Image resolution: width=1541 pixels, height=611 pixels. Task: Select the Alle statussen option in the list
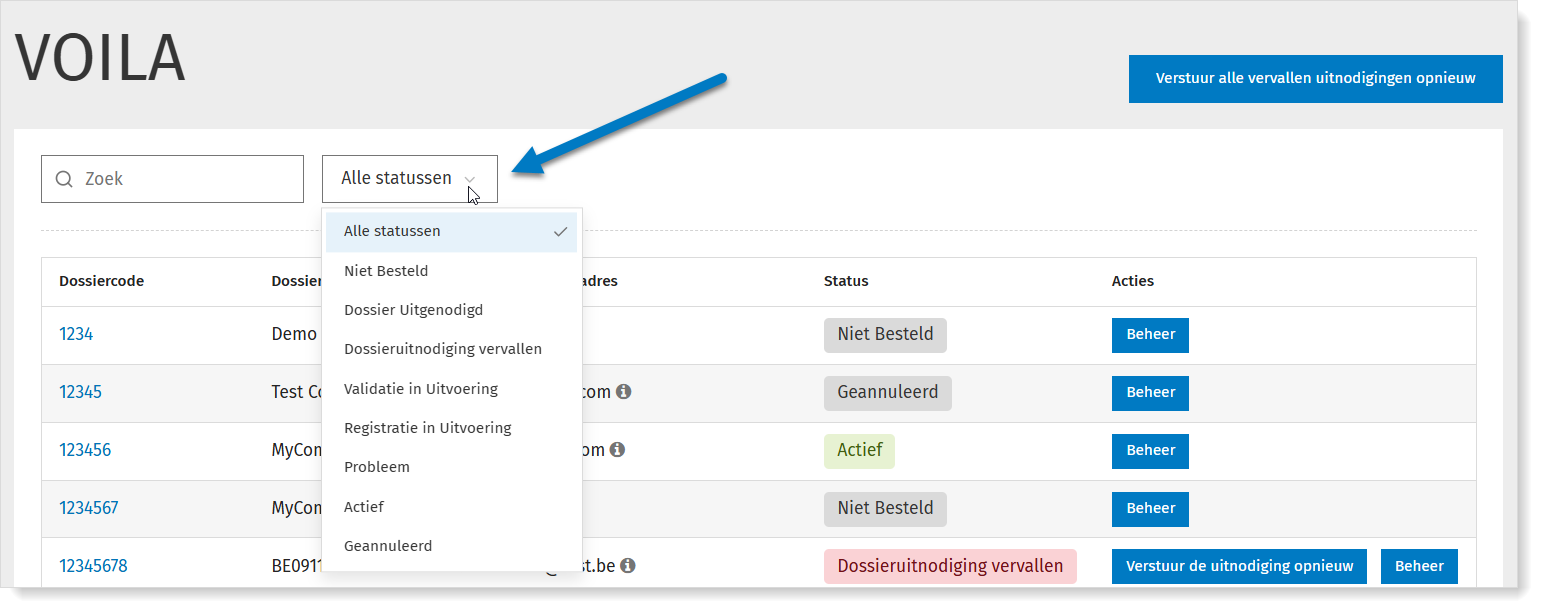point(451,231)
